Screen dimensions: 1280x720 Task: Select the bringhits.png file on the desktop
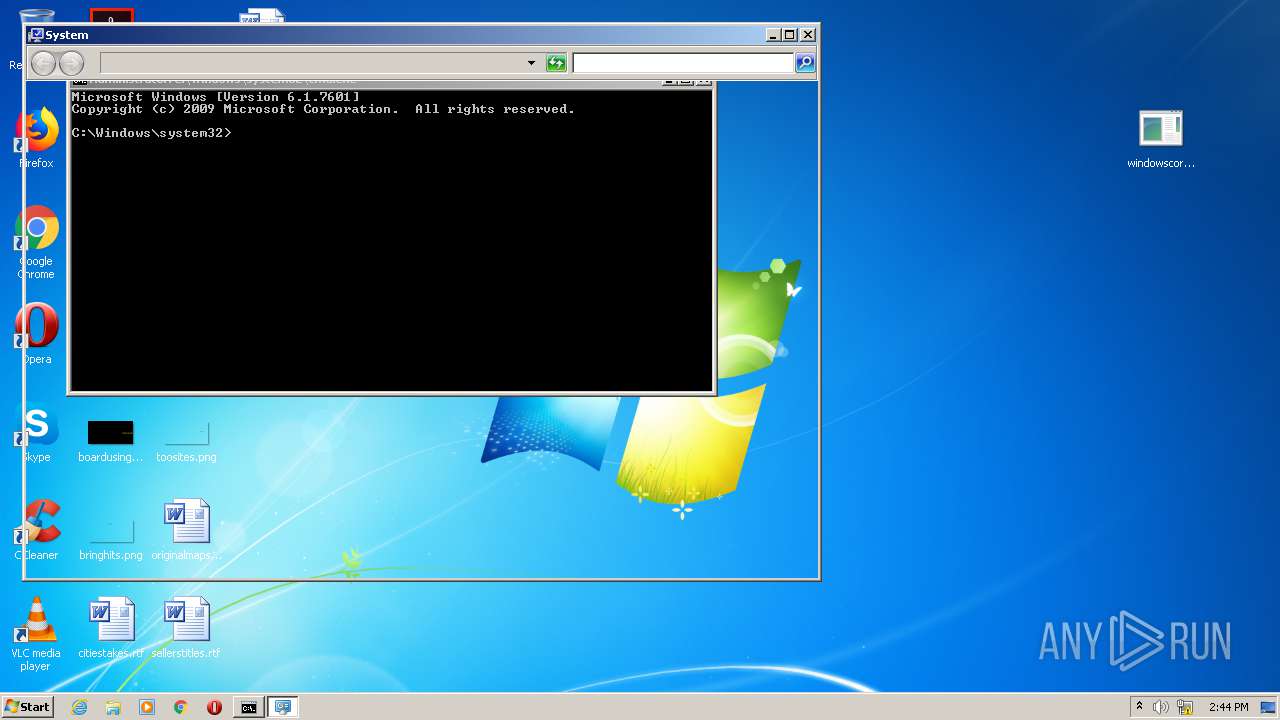point(110,538)
